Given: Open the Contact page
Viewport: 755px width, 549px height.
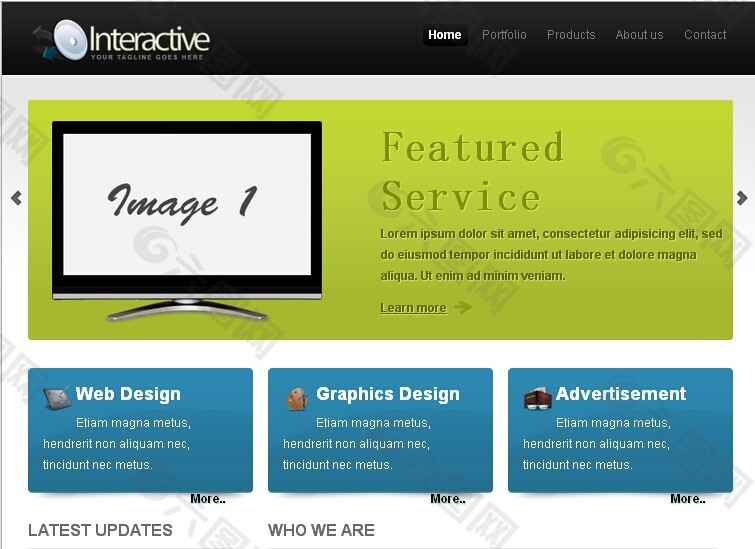Looking at the screenshot, I should (705, 35).
